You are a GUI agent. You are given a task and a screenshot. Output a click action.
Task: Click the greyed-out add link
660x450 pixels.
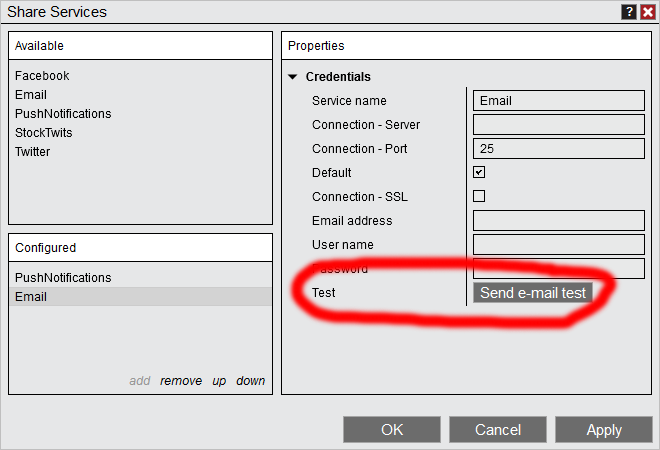140,381
